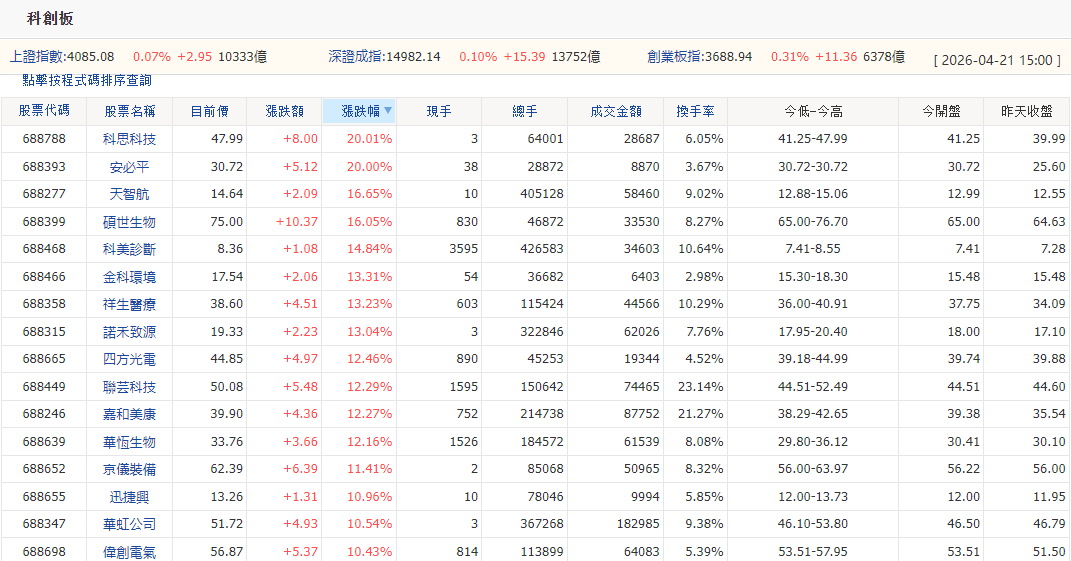
Task: Sort by 漲跌額 column header
Action: coord(284,111)
